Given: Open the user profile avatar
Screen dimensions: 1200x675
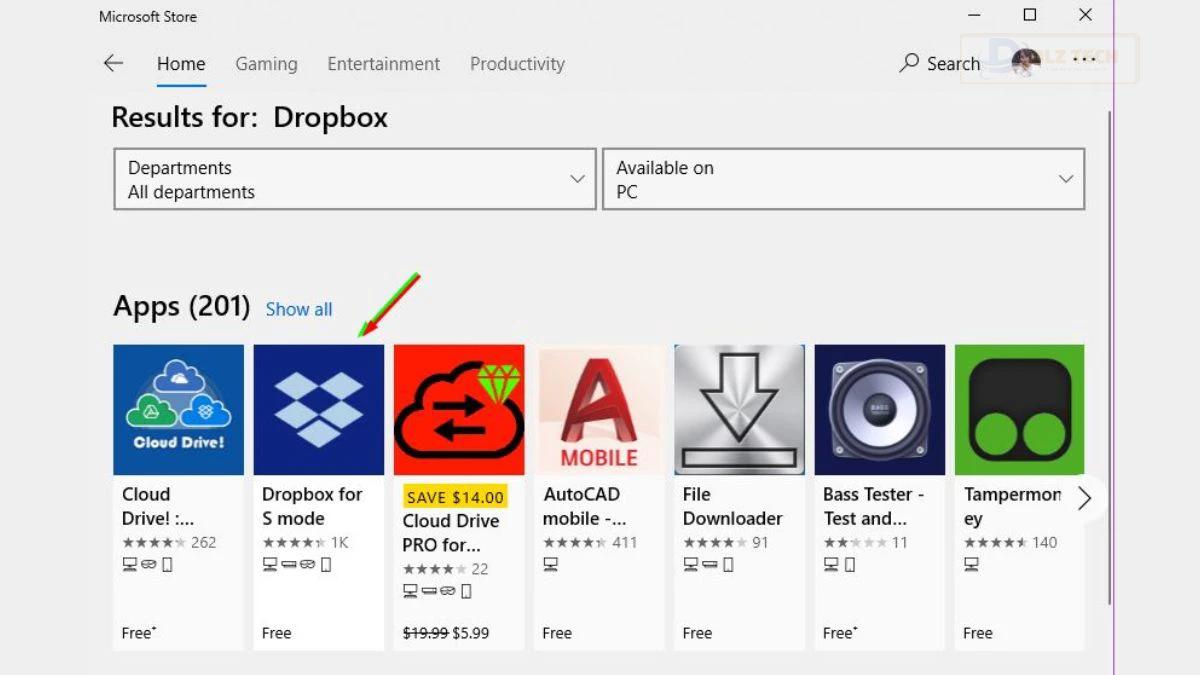Looking at the screenshot, I should click(x=1026, y=62).
